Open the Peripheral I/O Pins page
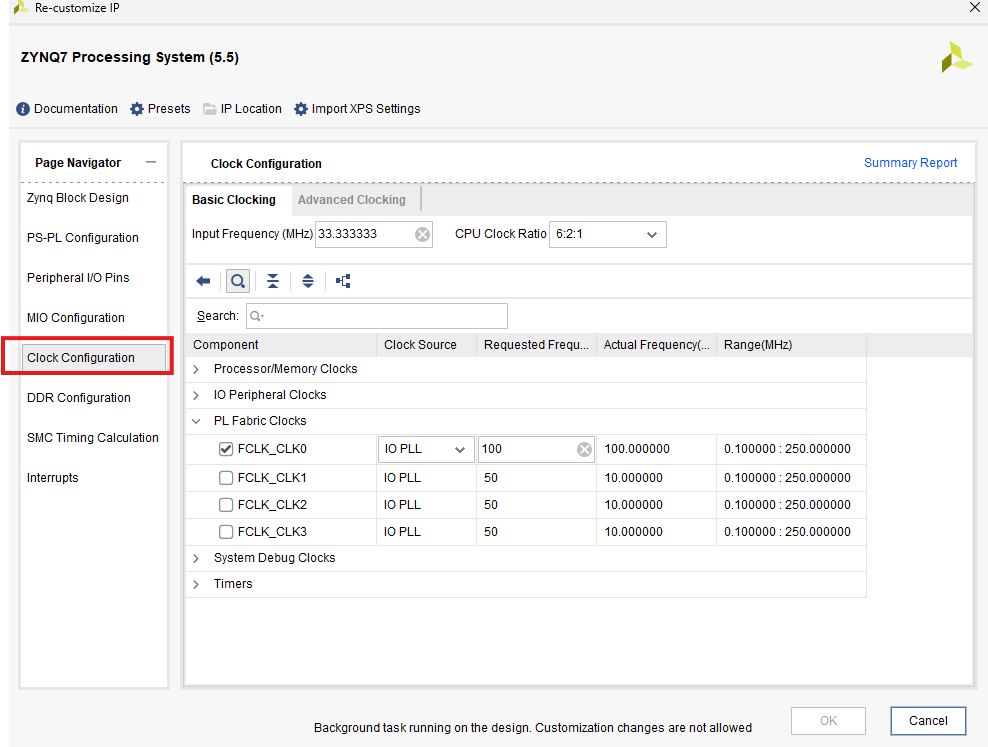This screenshot has width=988, height=747. (78, 278)
